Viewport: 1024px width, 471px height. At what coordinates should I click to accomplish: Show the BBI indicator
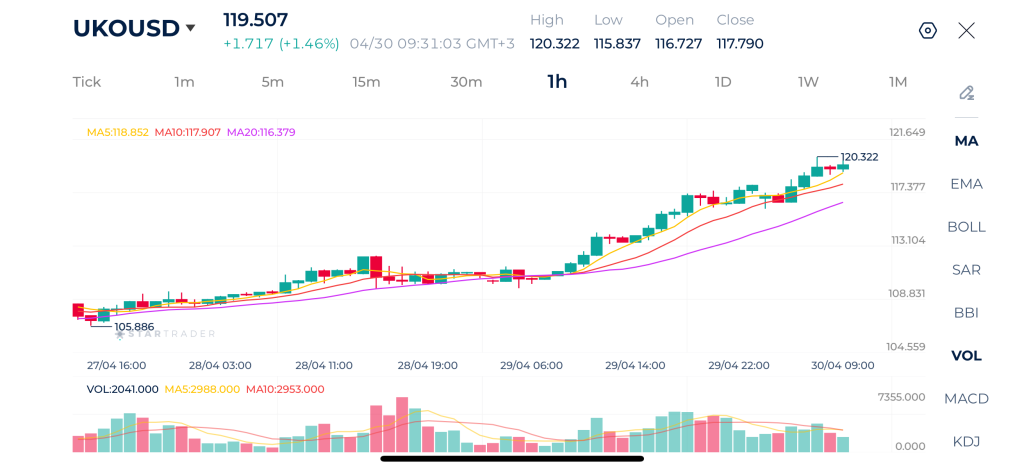[966, 313]
